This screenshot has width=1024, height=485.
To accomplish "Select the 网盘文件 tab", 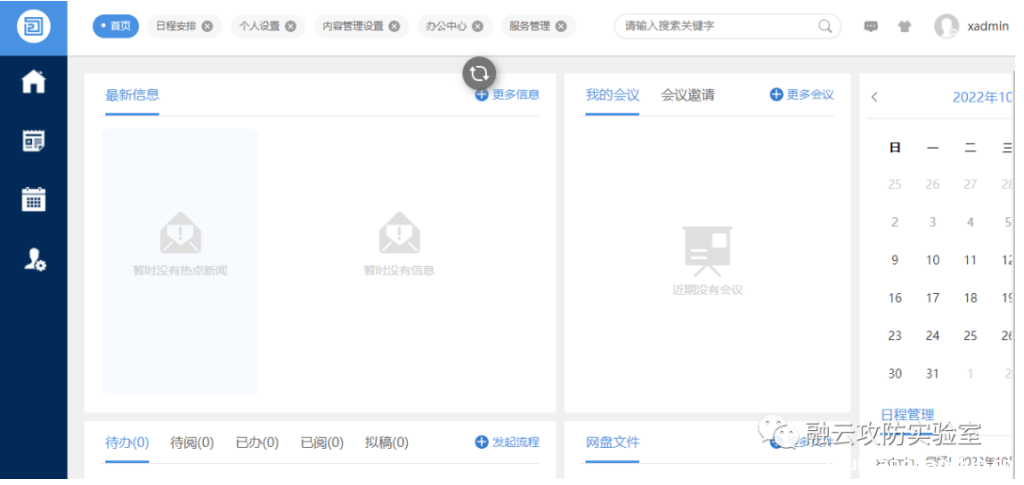I will click(x=613, y=443).
